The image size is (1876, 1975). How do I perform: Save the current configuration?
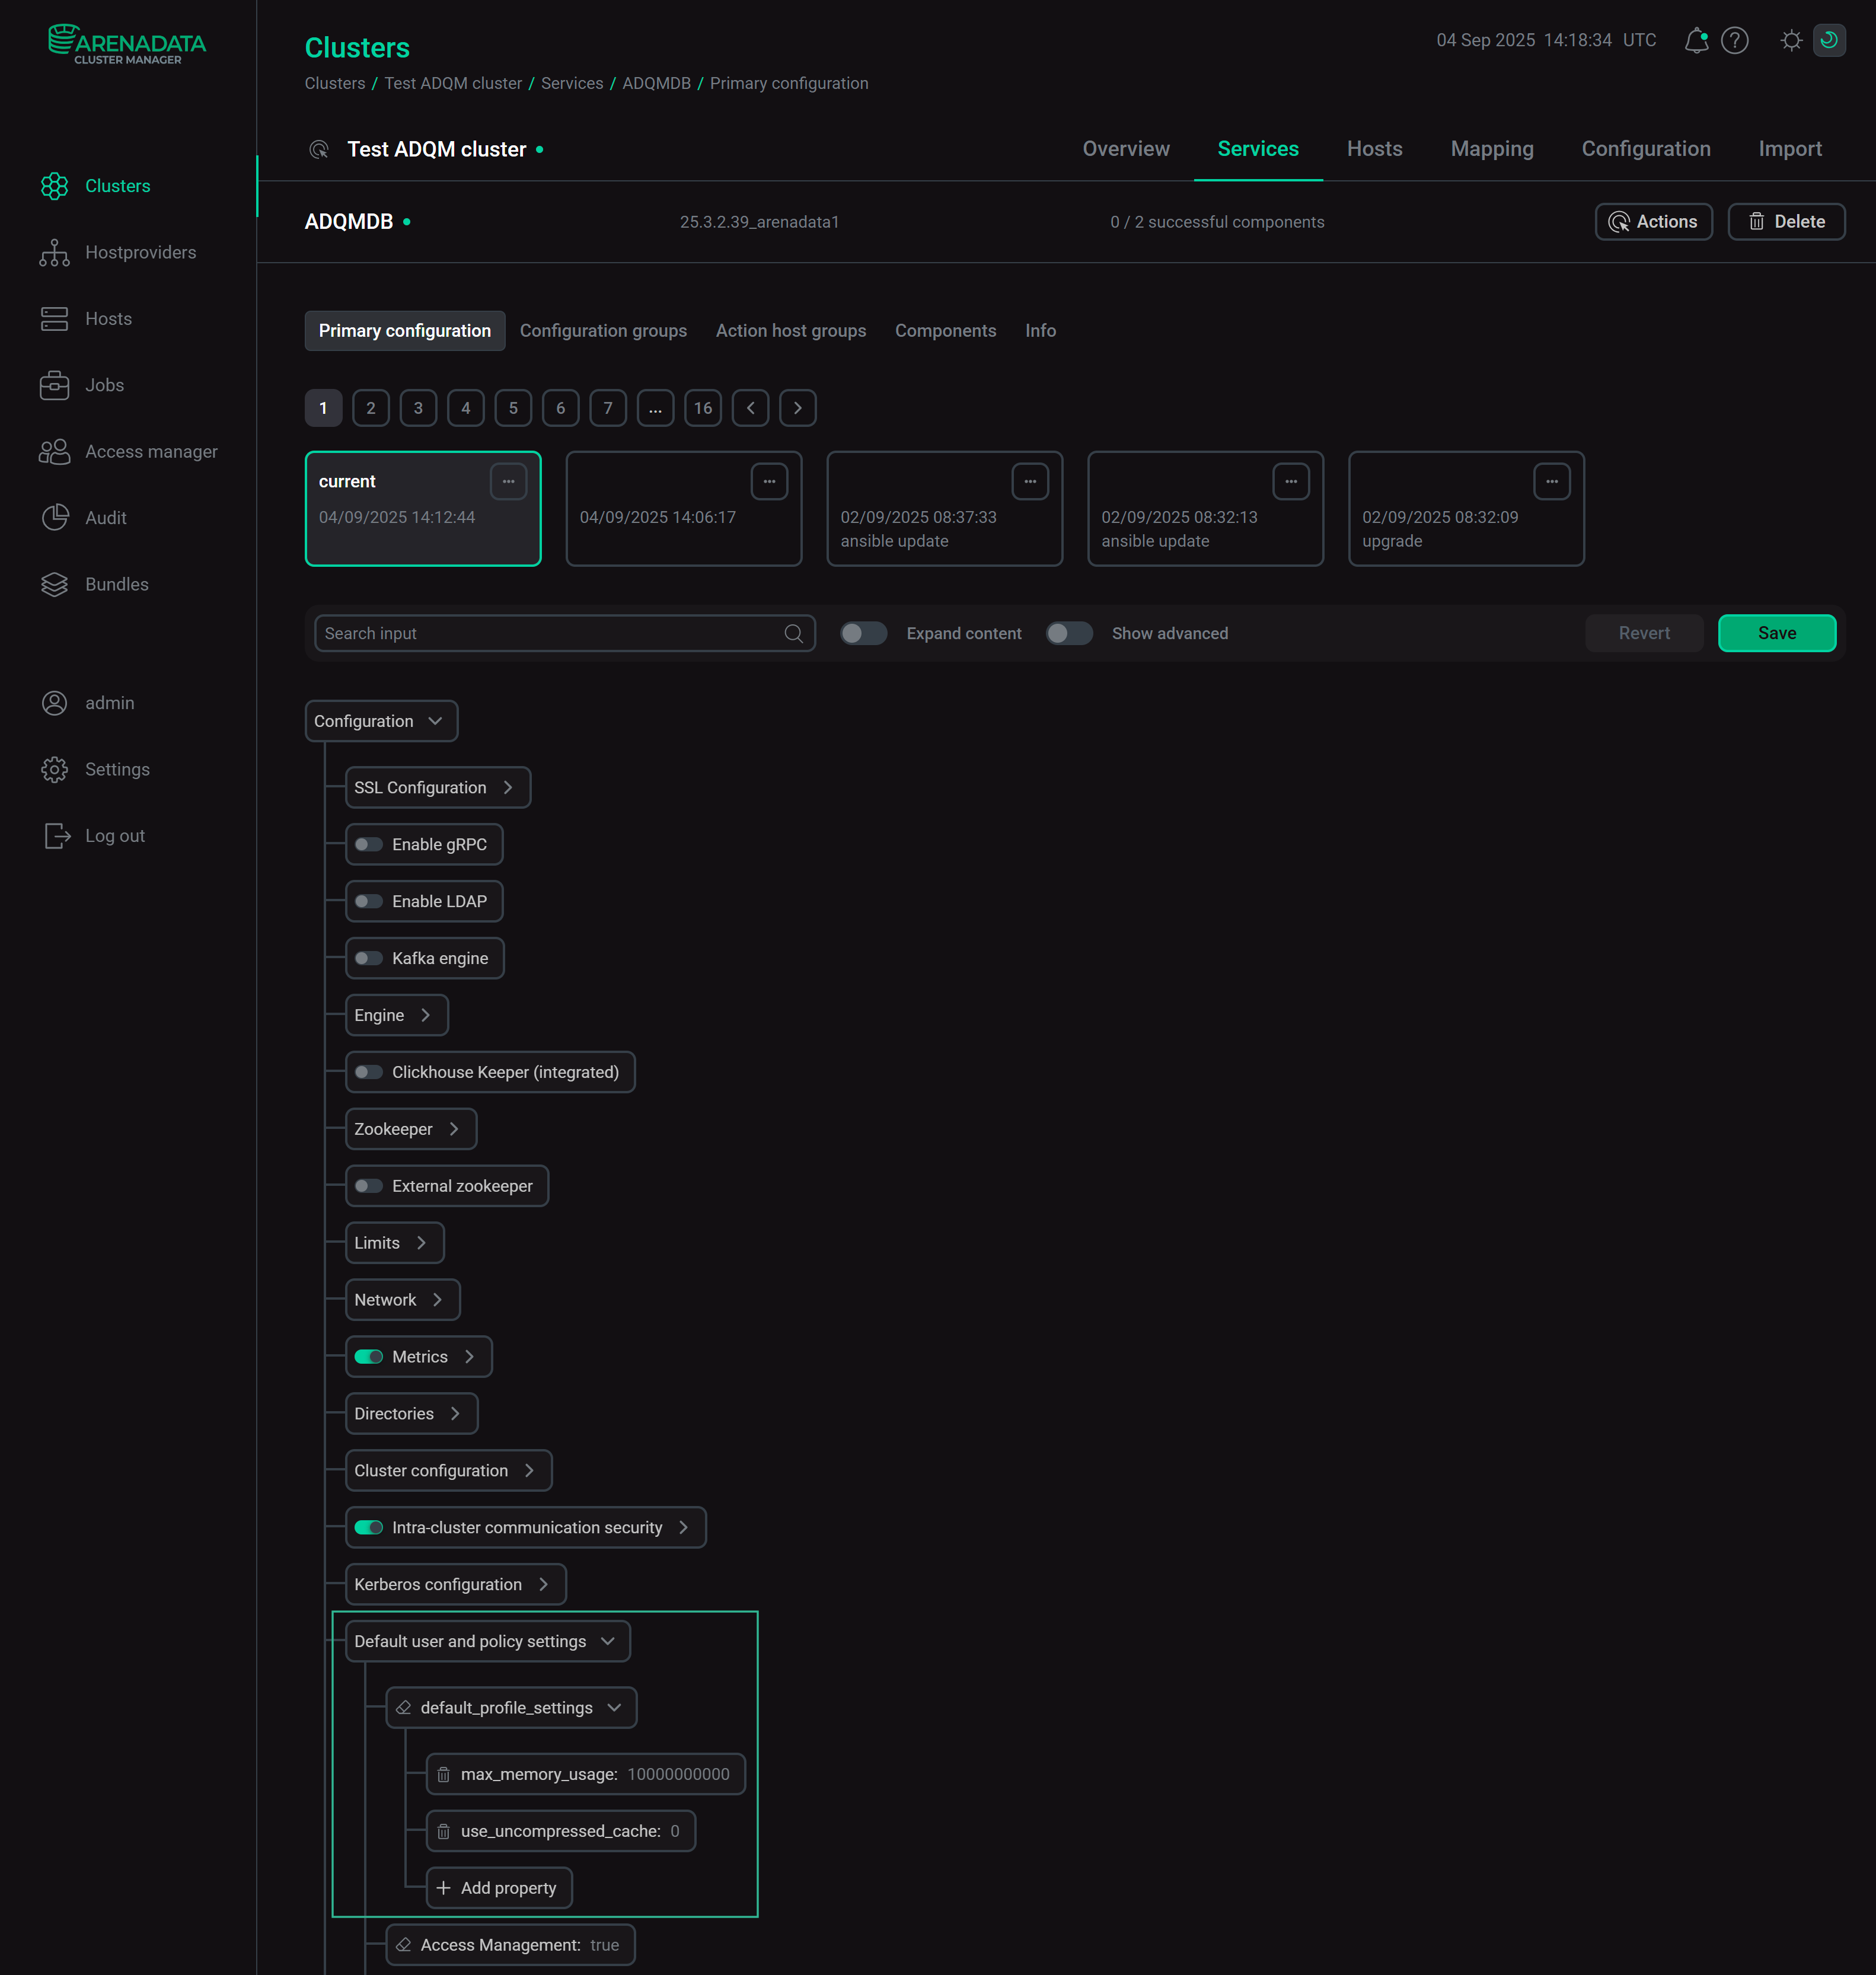1776,633
